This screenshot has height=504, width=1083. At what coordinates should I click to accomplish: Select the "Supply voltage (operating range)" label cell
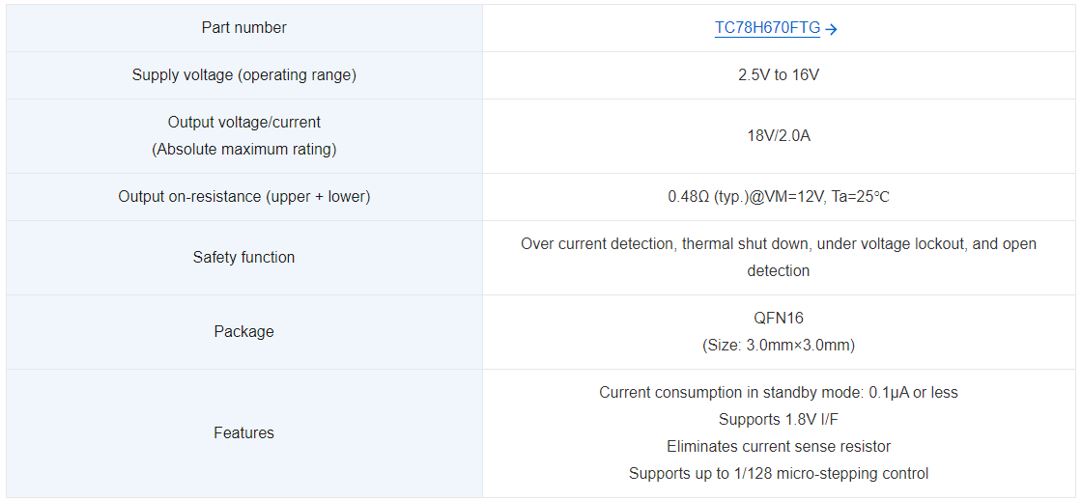pos(244,75)
